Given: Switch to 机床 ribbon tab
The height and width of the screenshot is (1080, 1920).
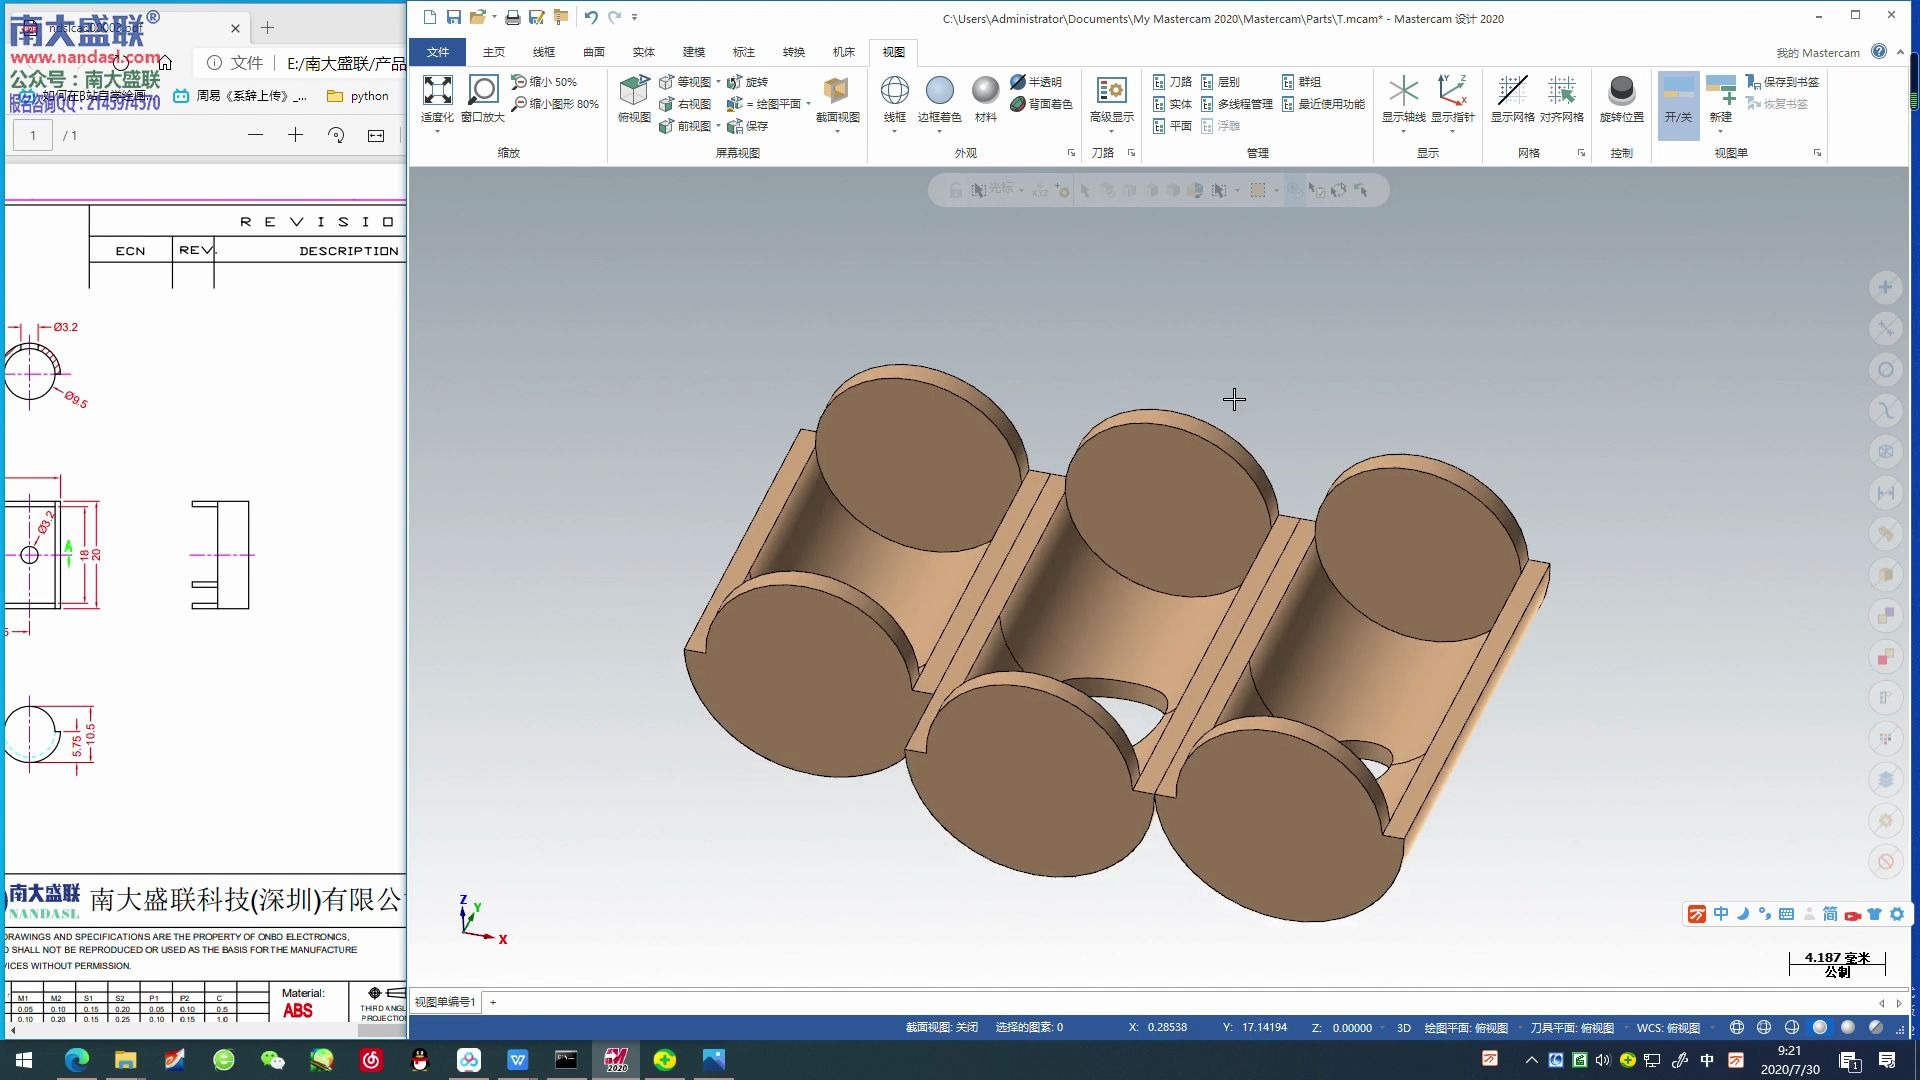Looking at the screenshot, I should [844, 52].
